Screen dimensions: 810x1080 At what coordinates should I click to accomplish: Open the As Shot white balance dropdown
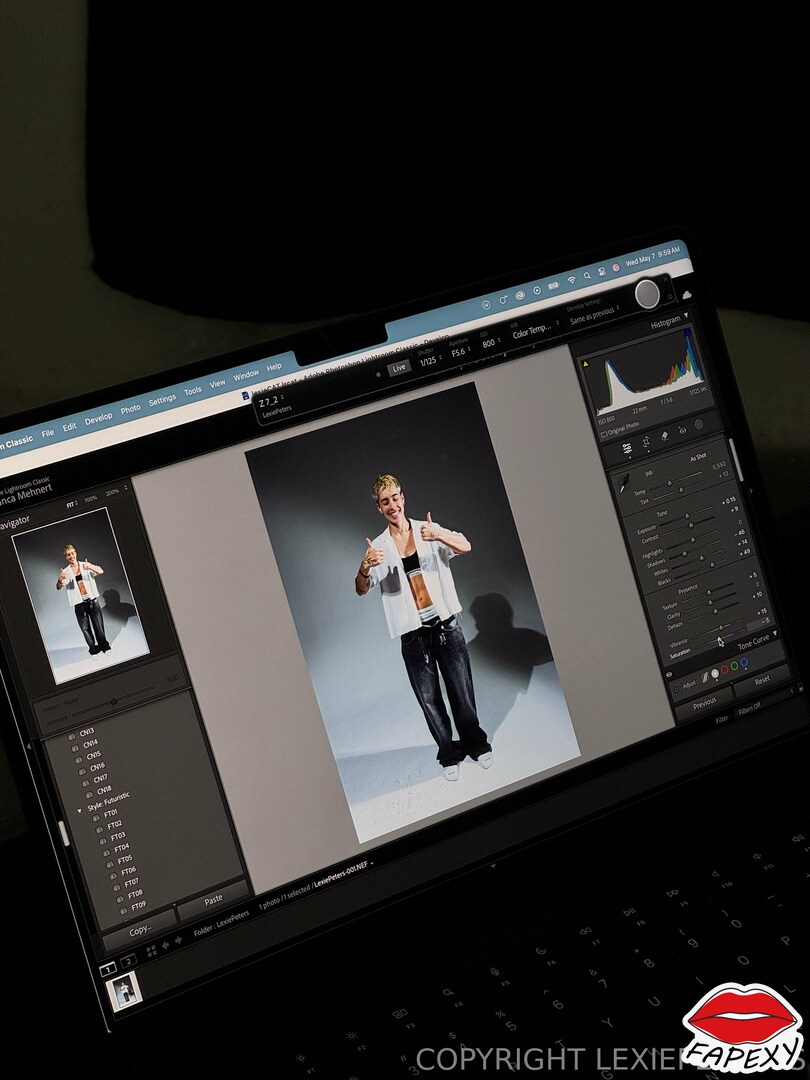pyautogui.click(x=700, y=457)
